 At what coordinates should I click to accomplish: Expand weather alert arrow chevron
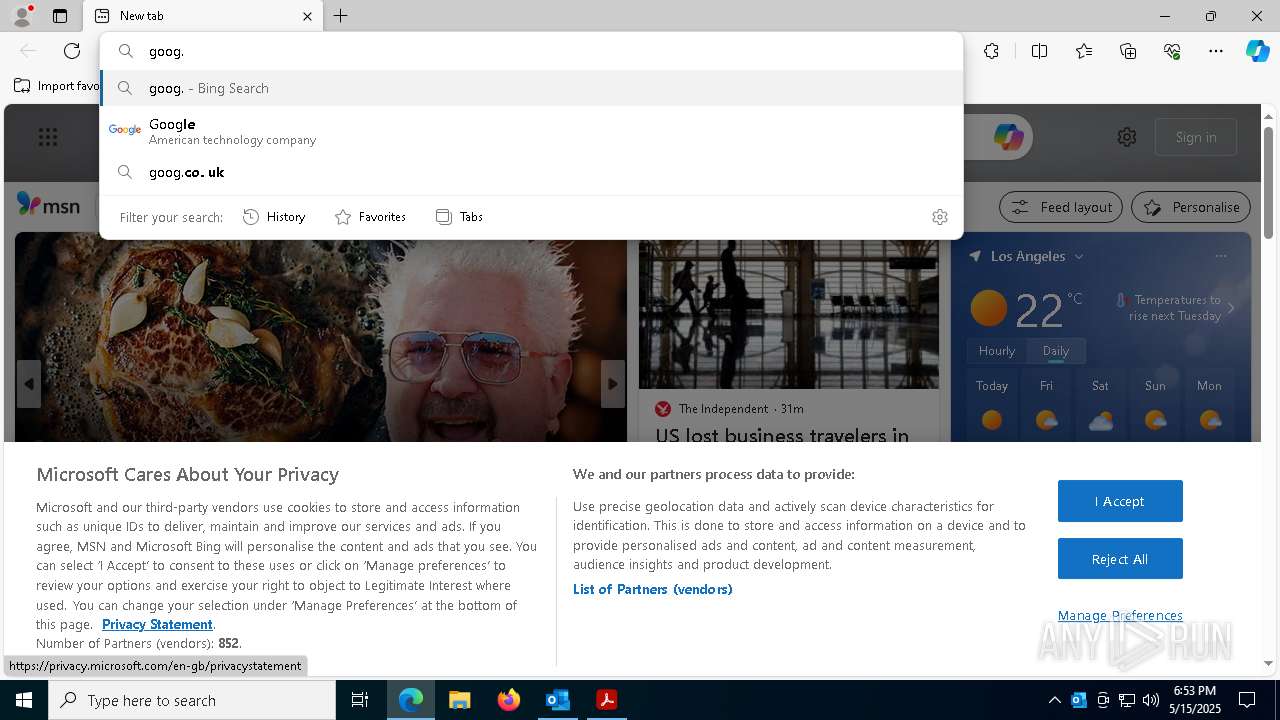(1231, 308)
